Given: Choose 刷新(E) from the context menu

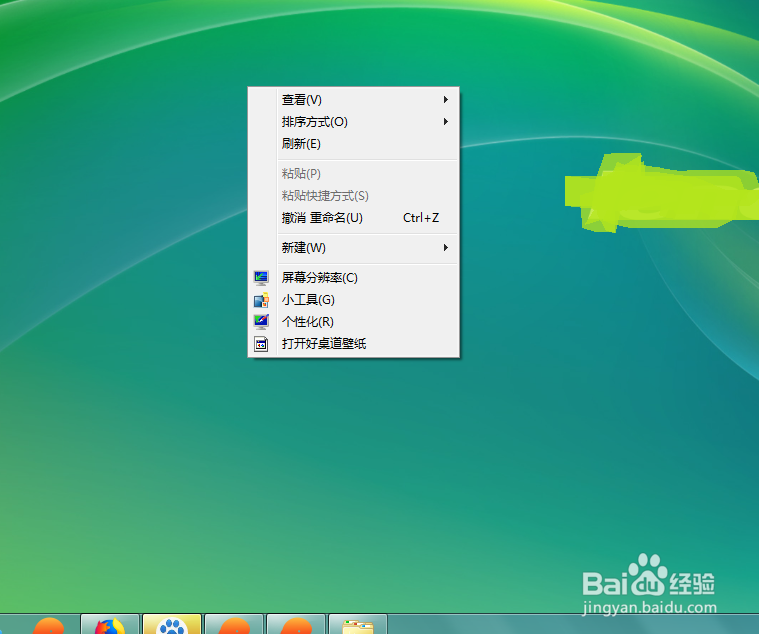Looking at the screenshot, I should pyautogui.click(x=353, y=144).
